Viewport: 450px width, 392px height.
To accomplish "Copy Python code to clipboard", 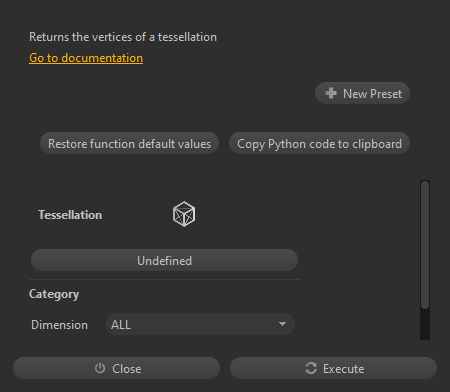I will 319,144.
